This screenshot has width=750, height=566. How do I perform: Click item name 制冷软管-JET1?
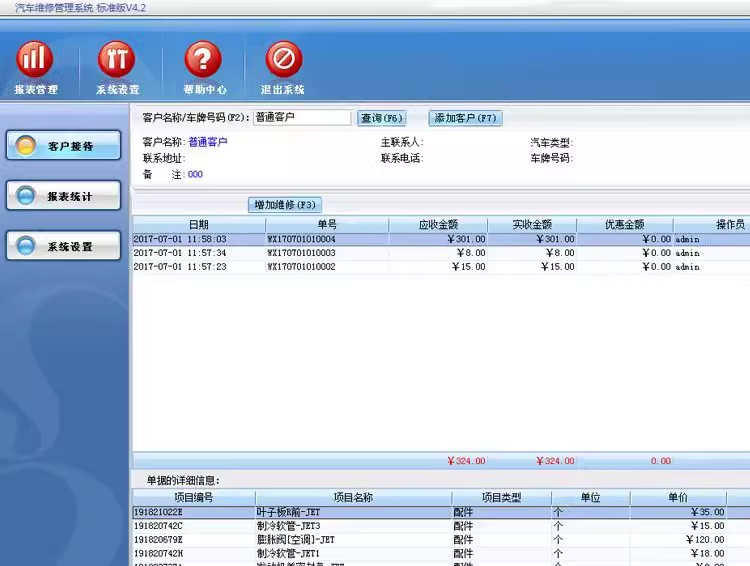(x=288, y=554)
